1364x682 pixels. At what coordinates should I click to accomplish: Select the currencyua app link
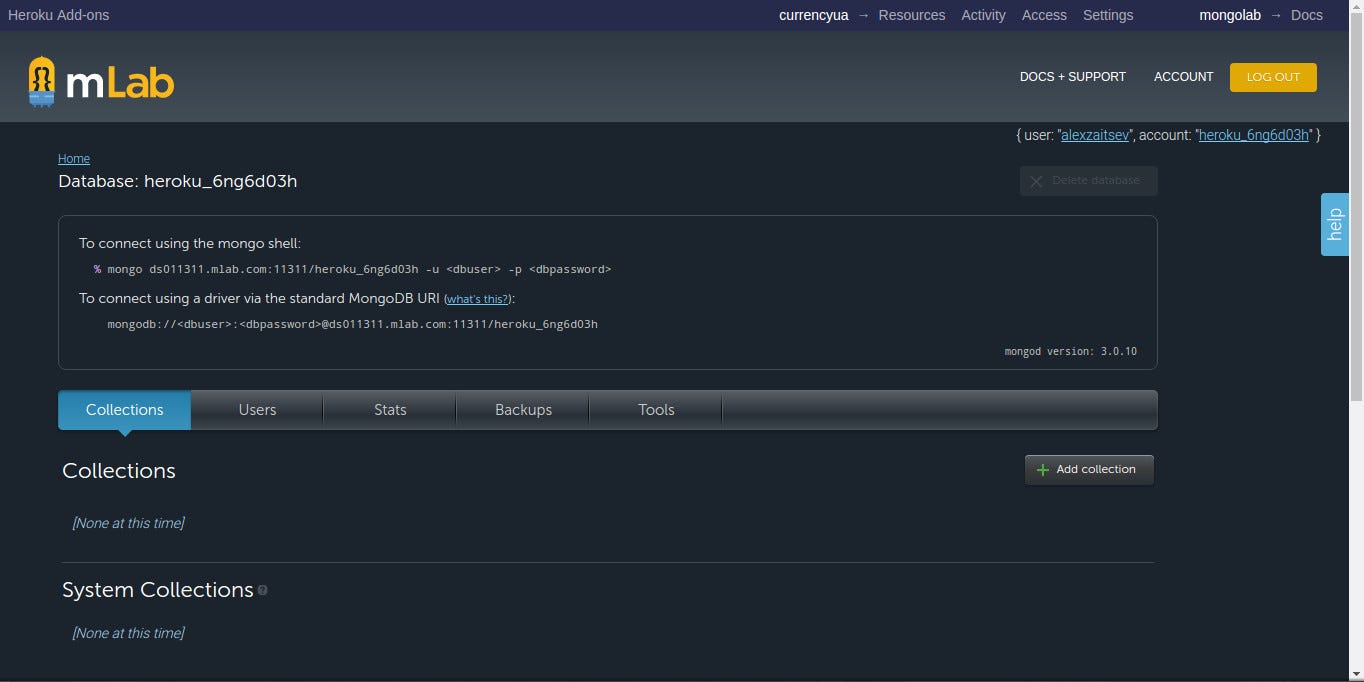[x=814, y=15]
